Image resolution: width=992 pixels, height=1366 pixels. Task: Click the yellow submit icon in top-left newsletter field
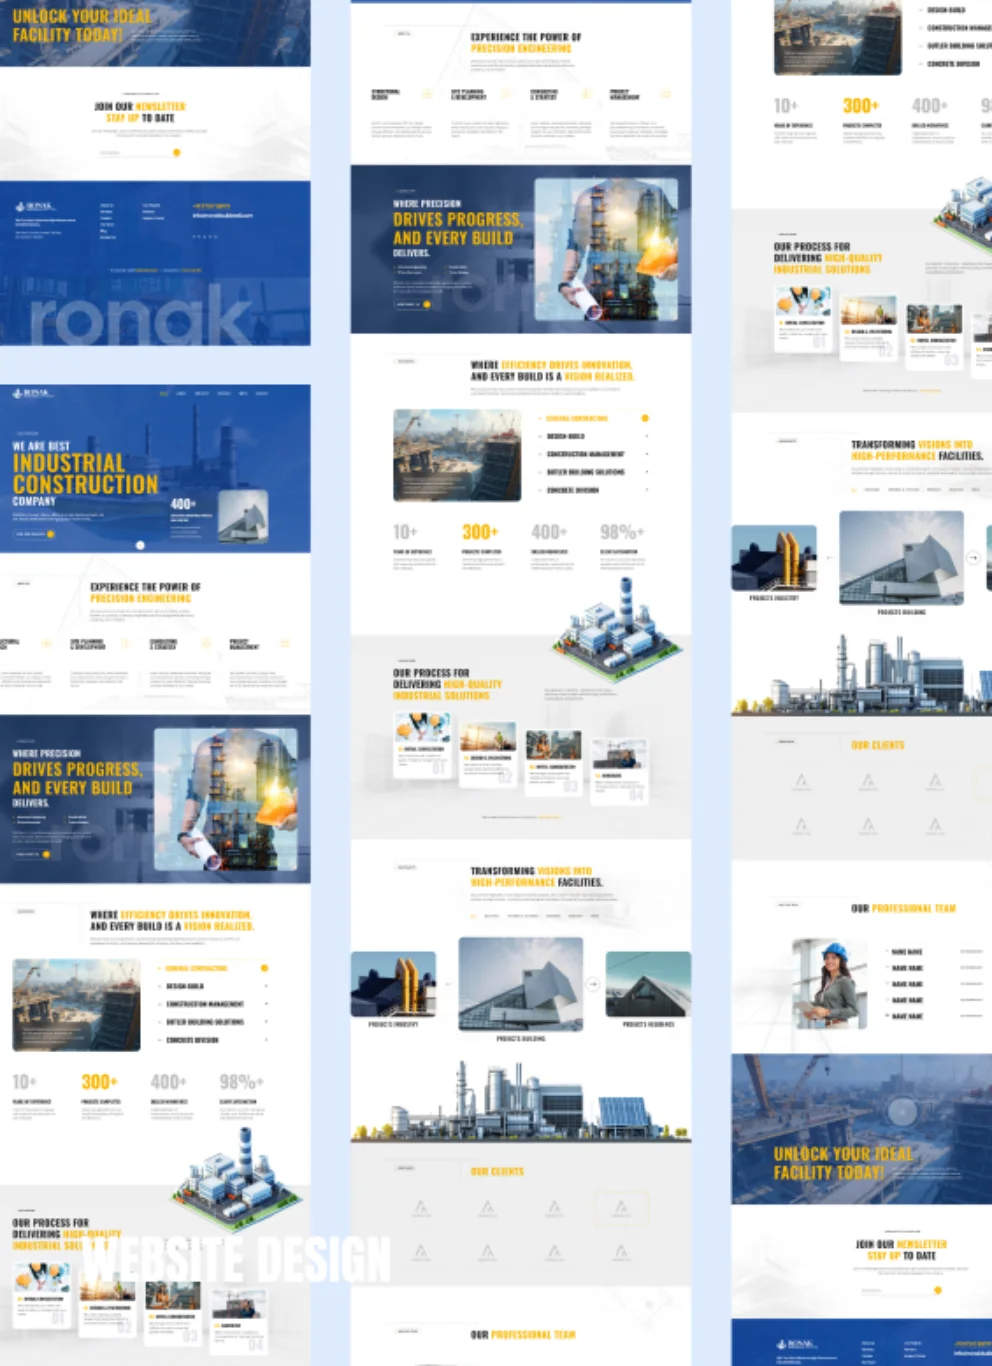[176, 153]
